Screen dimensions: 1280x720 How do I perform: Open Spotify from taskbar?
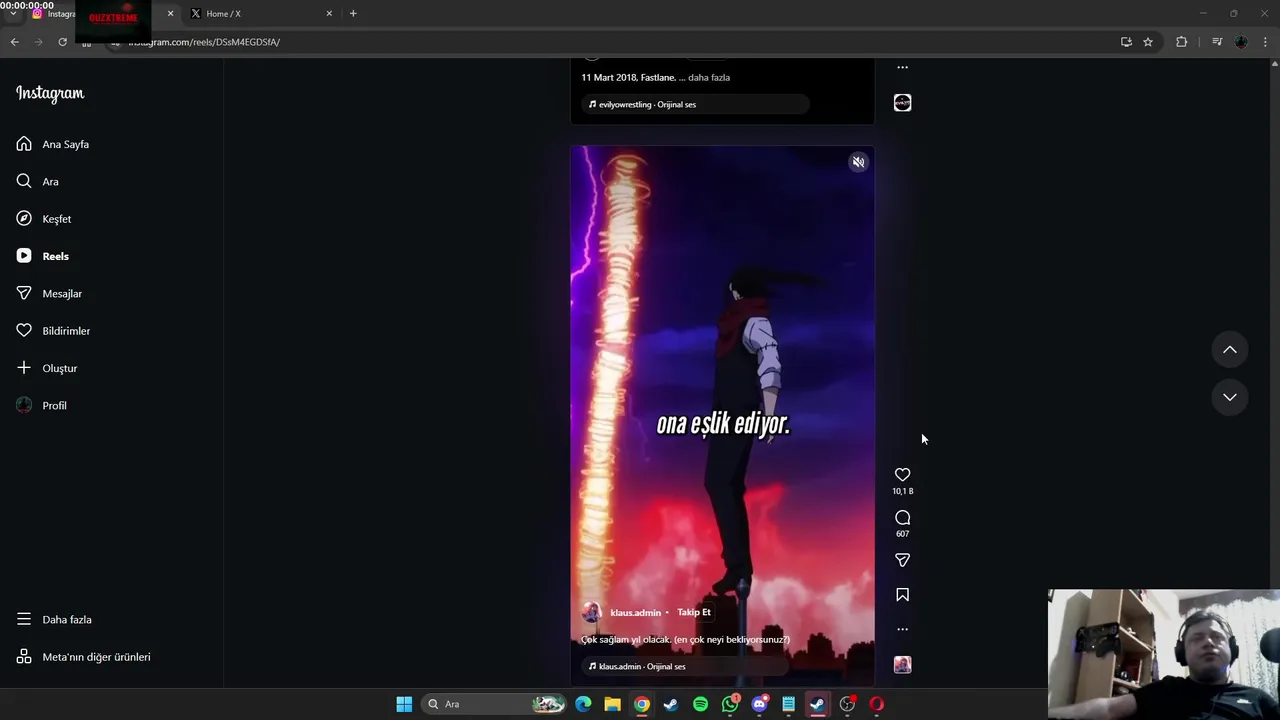(700, 704)
